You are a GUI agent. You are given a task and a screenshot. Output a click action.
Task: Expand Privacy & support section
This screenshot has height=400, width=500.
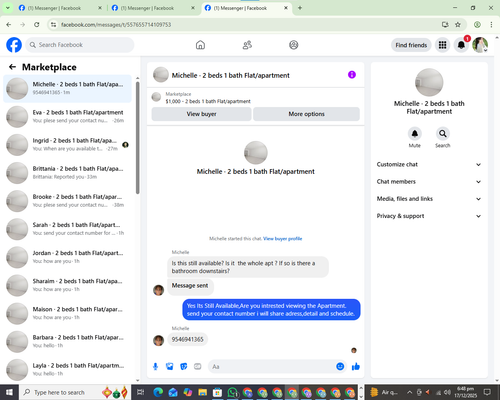tap(429, 216)
